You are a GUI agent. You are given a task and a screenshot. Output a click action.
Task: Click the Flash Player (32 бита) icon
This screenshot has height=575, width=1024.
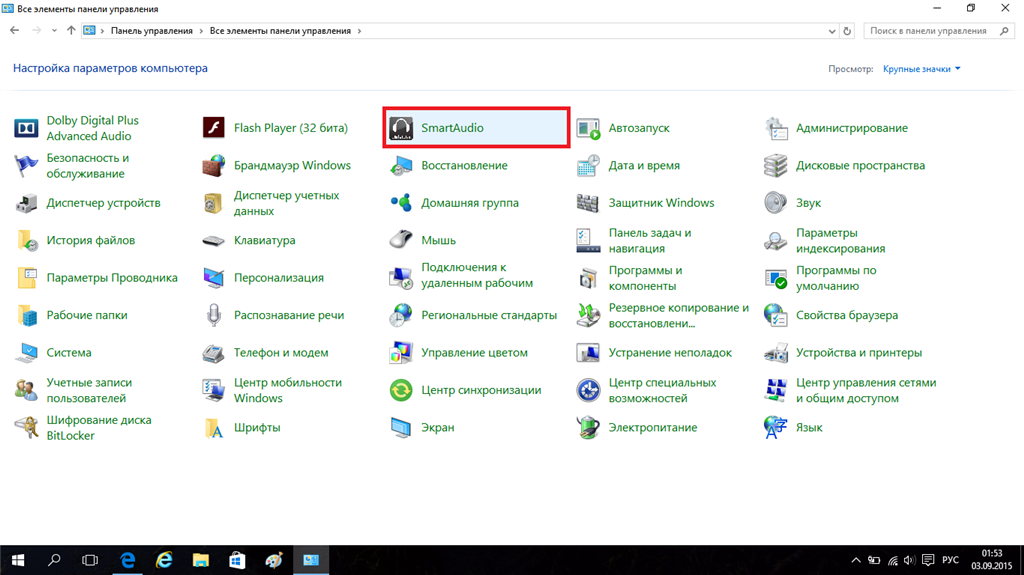214,128
